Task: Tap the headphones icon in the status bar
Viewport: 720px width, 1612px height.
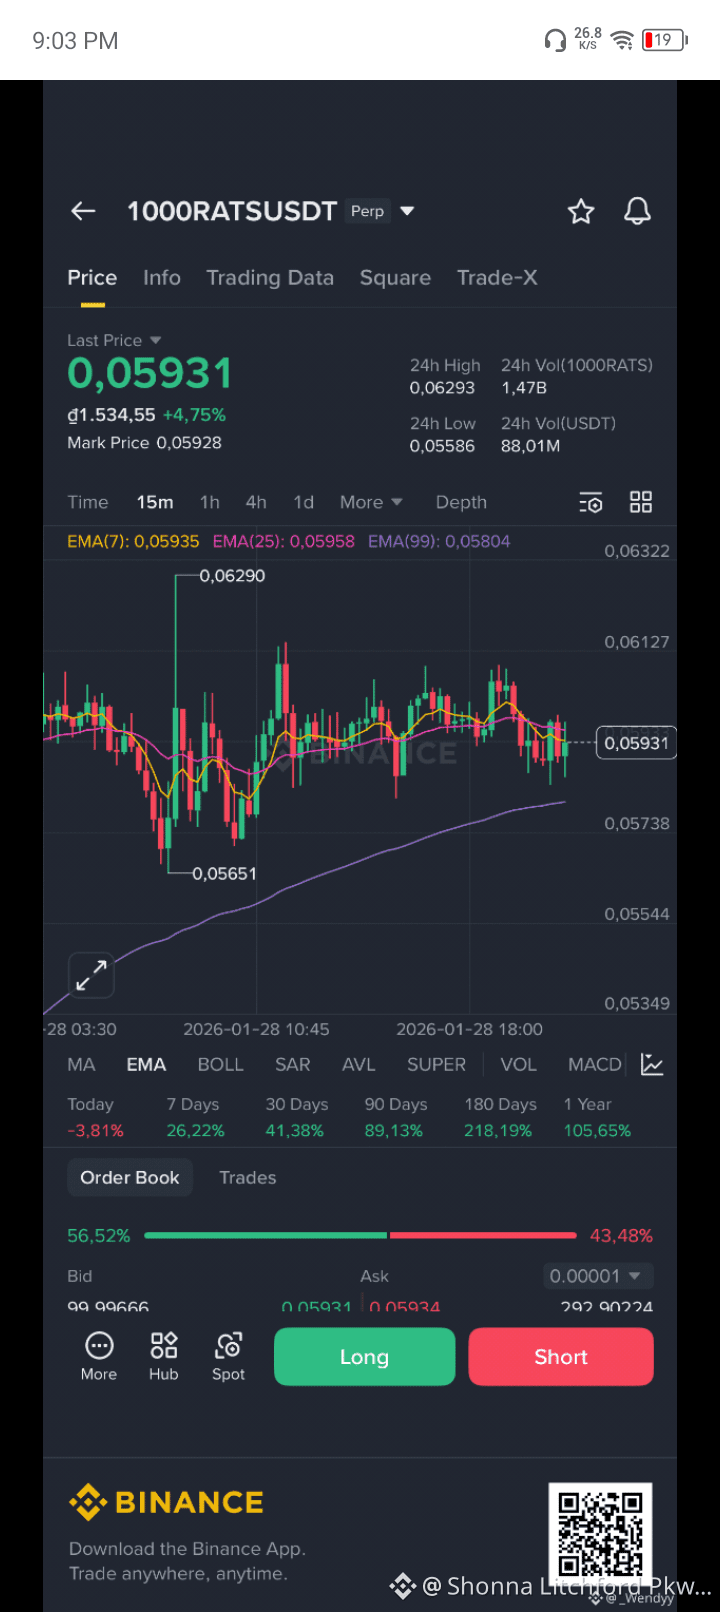Action: pyautogui.click(x=555, y=40)
